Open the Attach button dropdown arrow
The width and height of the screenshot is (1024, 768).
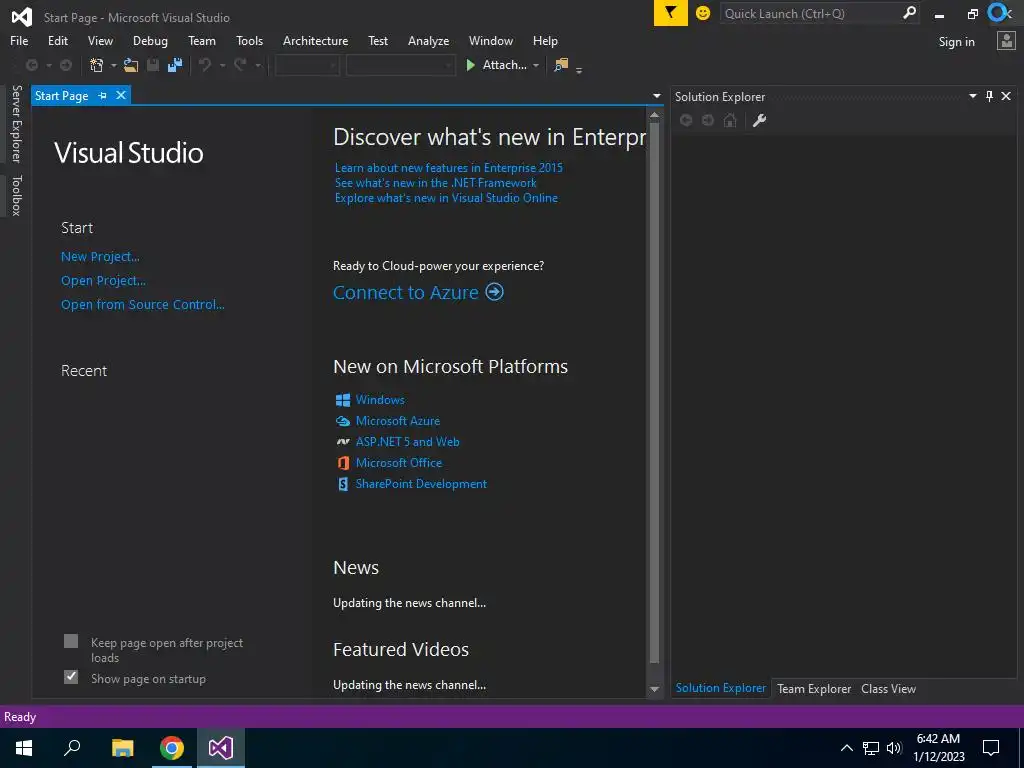536,65
